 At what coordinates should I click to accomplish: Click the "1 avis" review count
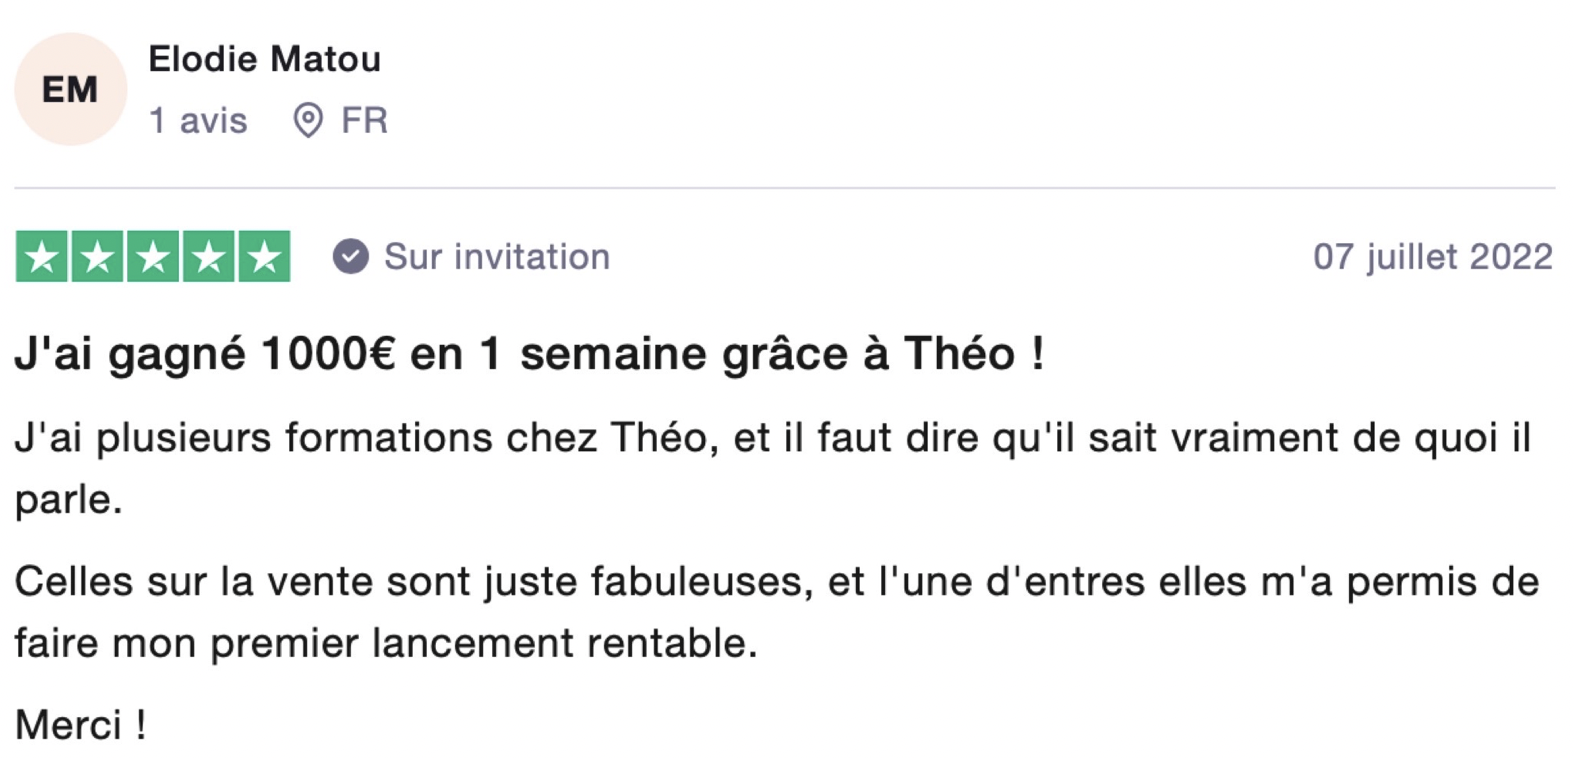198,120
